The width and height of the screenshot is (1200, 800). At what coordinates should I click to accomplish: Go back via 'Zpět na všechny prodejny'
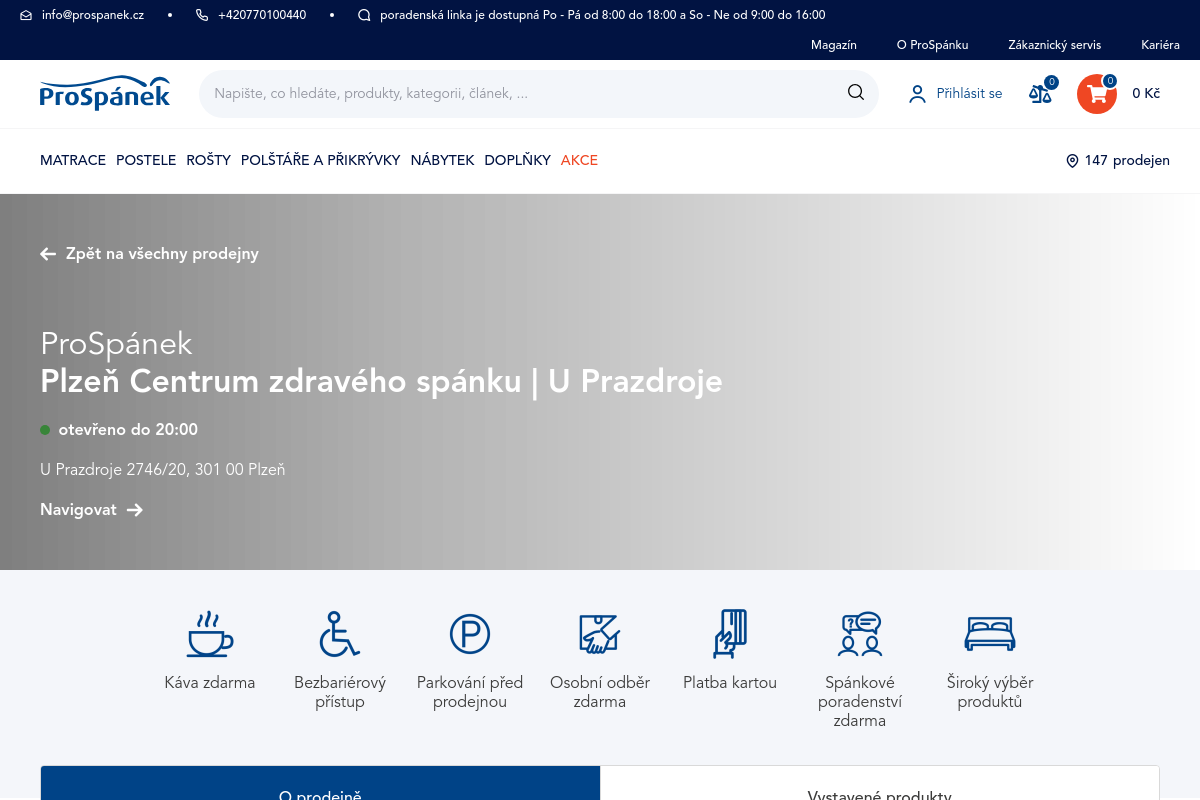point(149,254)
